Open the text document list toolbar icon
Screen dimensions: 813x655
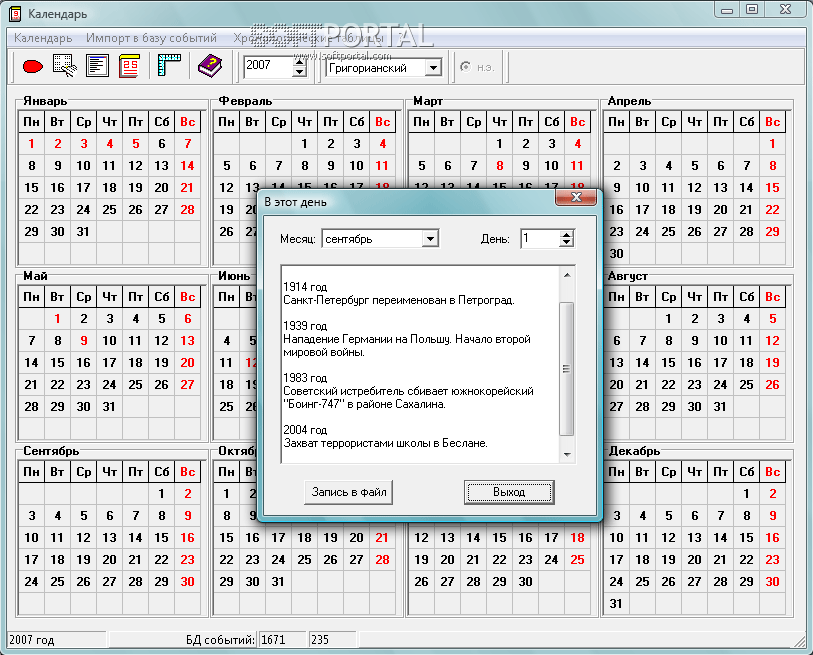[x=97, y=66]
